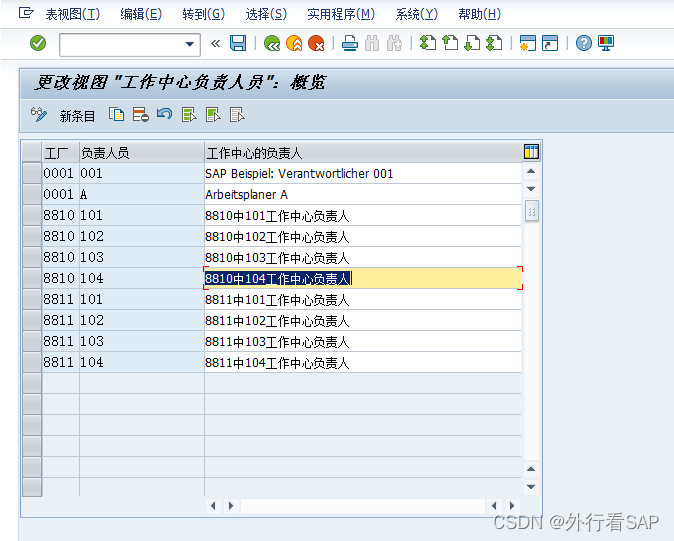Click scroll-down arrow below top arrow

click(531, 189)
